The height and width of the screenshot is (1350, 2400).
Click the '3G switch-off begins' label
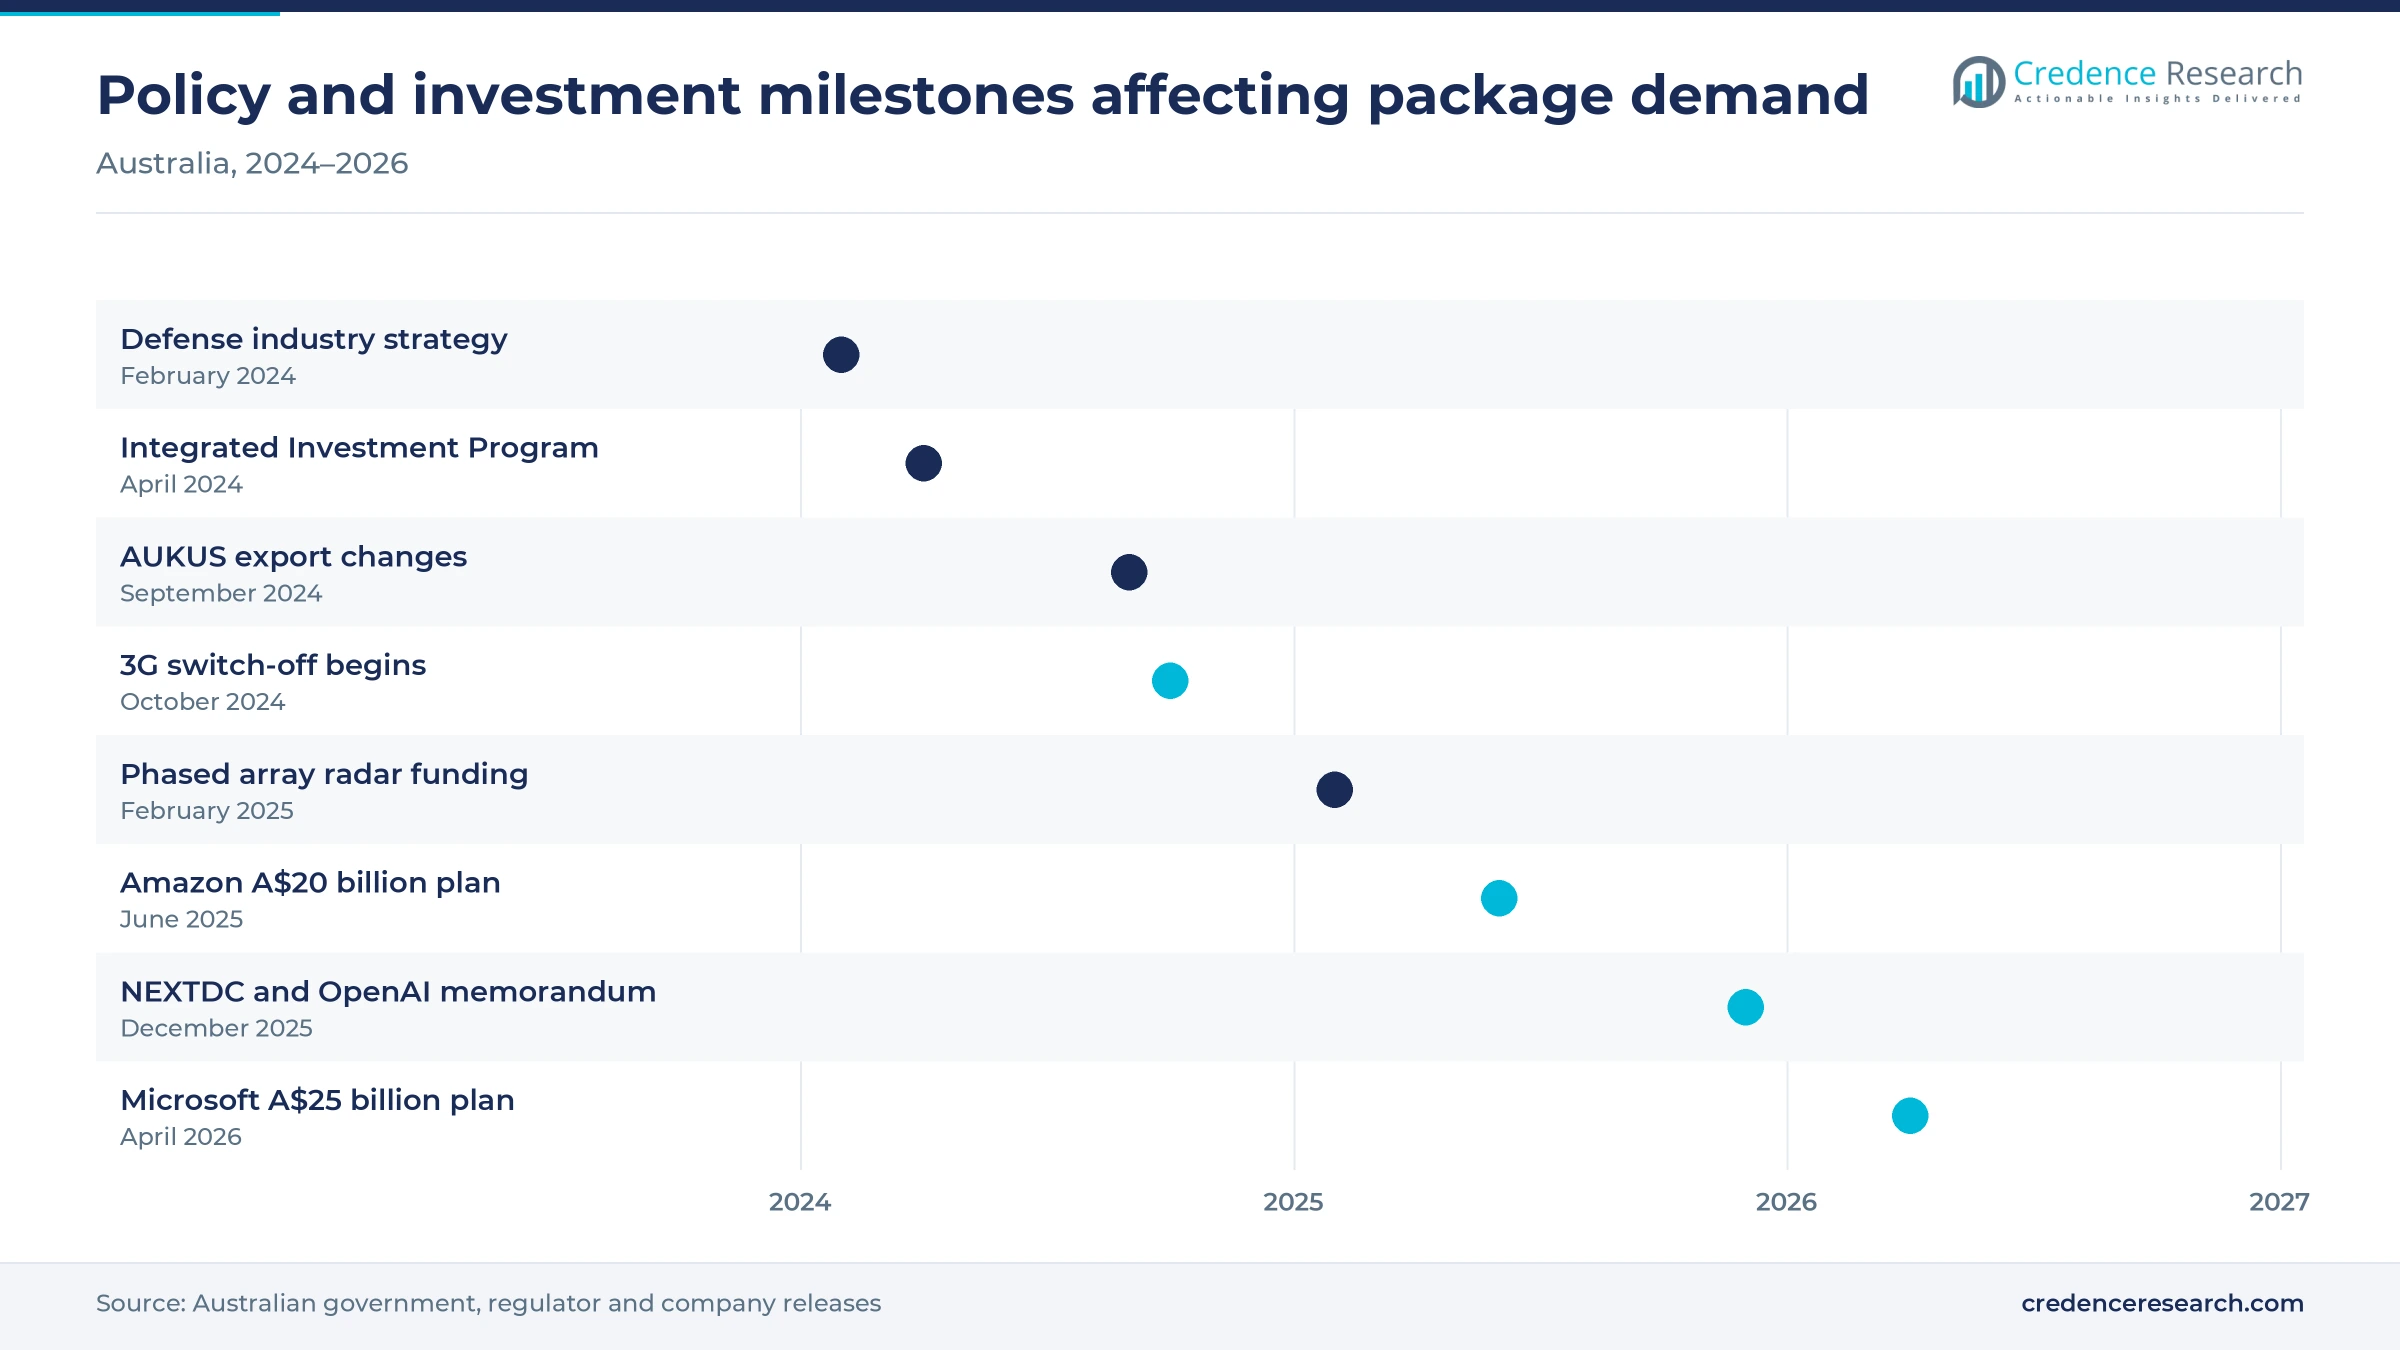pyautogui.click(x=273, y=665)
